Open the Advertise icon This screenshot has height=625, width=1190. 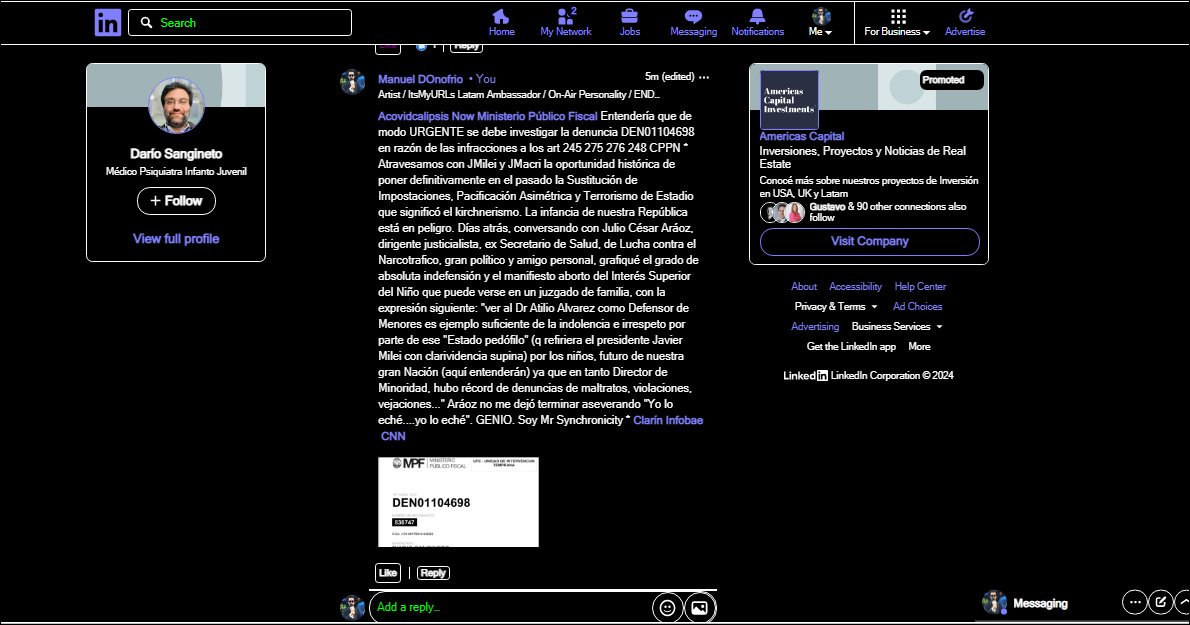(965, 23)
